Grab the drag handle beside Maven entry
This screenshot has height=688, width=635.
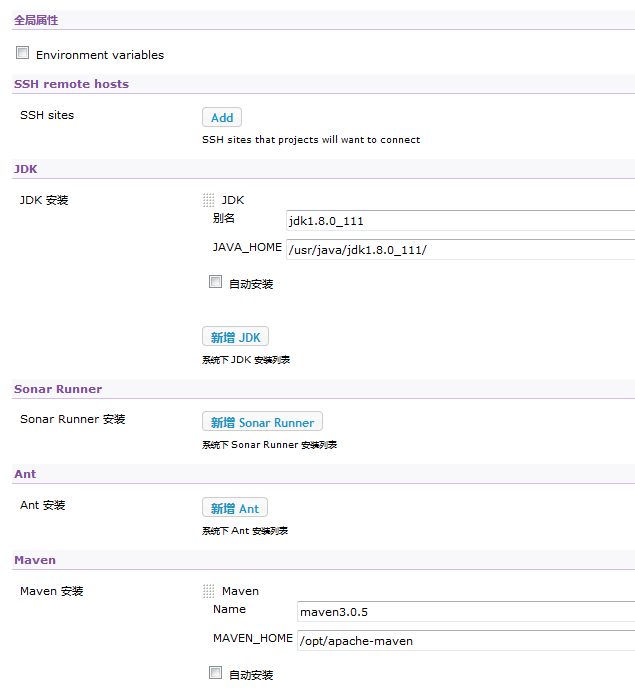(209, 591)
